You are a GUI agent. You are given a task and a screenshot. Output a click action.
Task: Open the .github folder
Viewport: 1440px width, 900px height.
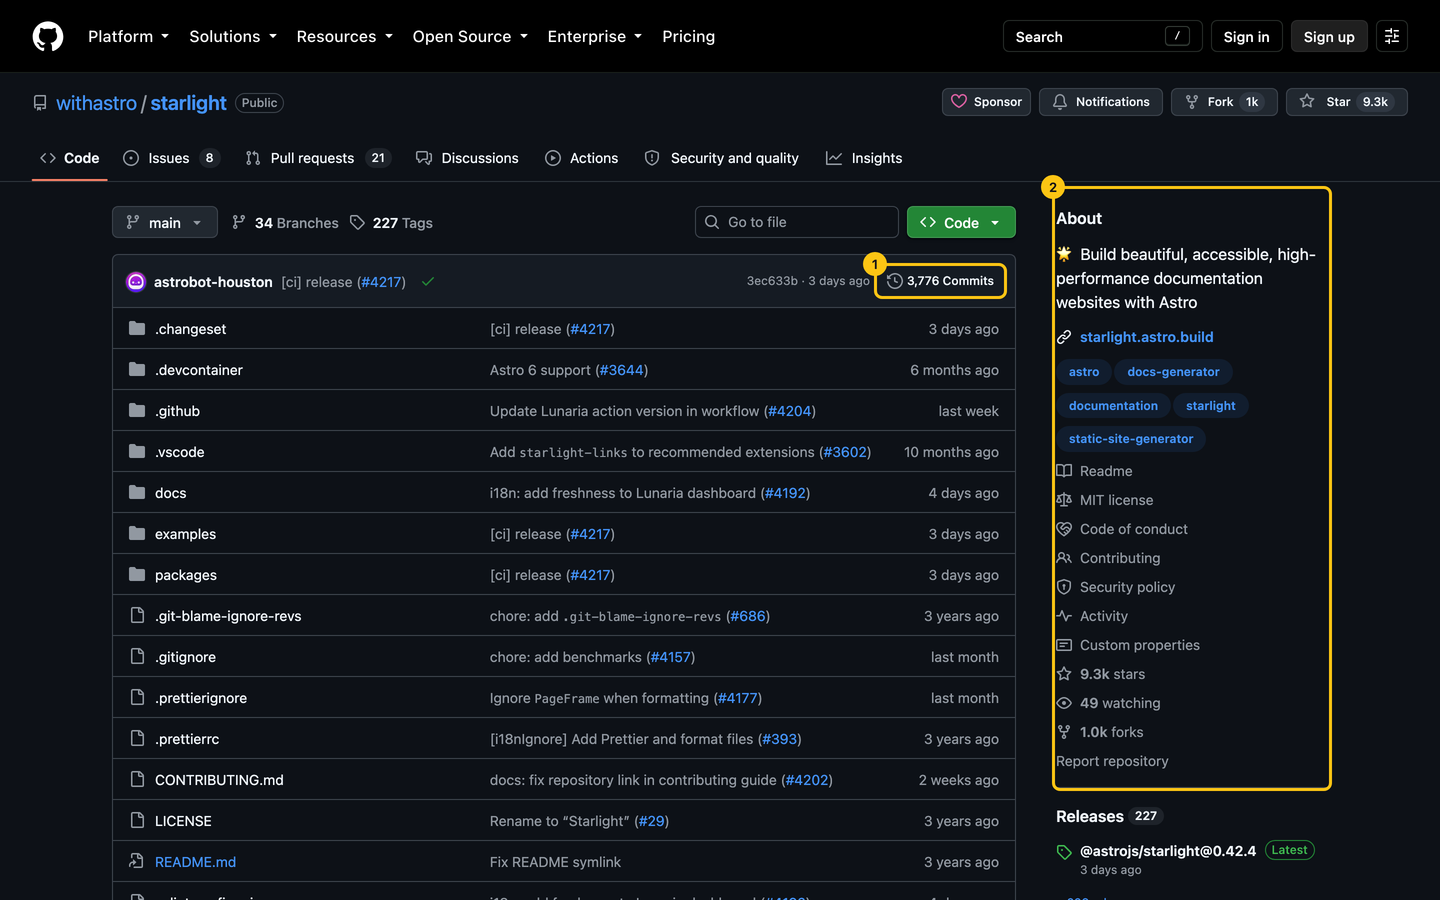click(x=177, y=411)
